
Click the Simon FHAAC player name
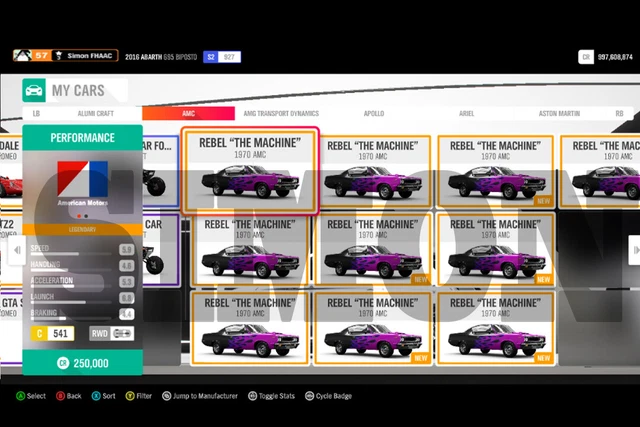click(90, 56)
